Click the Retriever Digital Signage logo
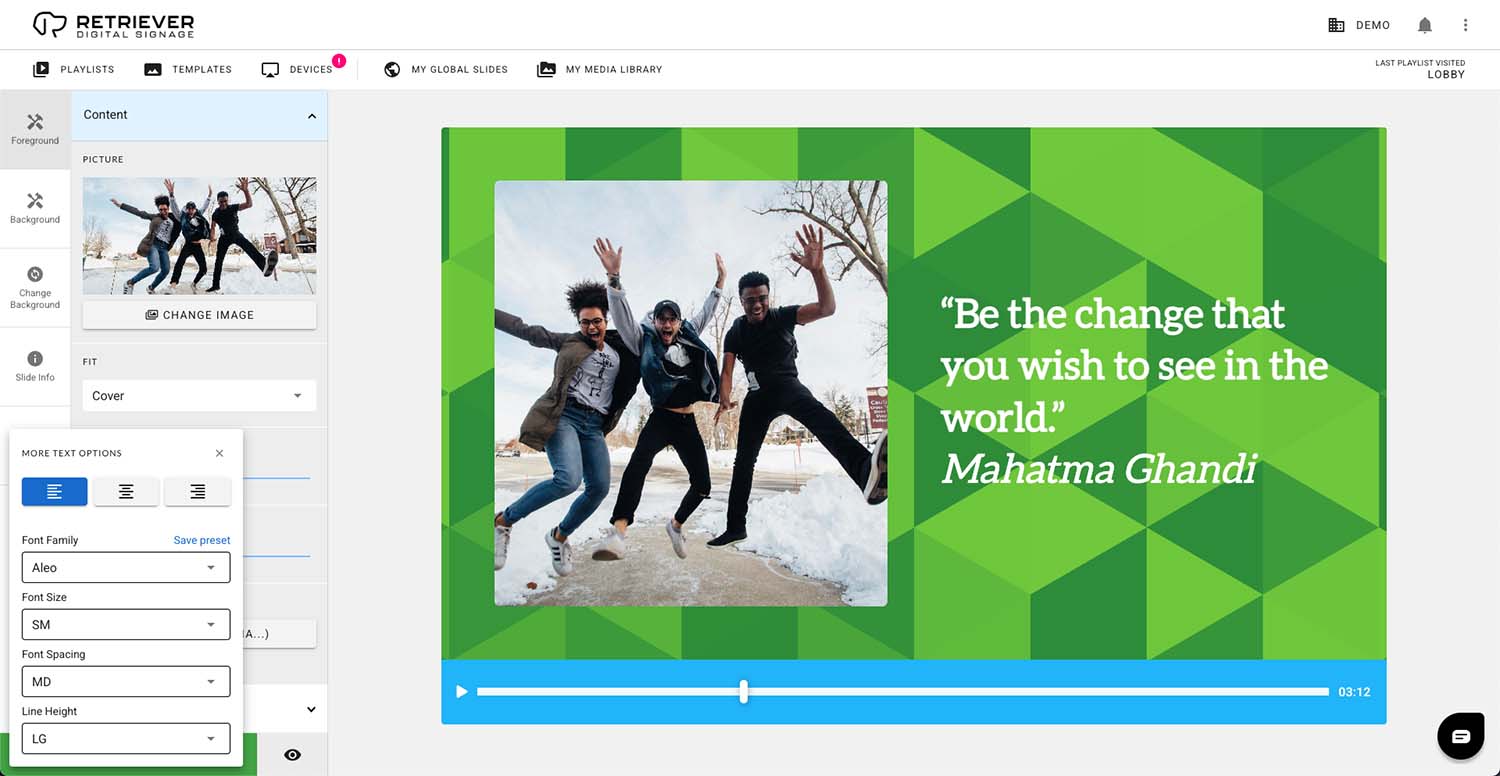Image resolution: width=1500 pixels, height=776 pixels. [113, 25]
